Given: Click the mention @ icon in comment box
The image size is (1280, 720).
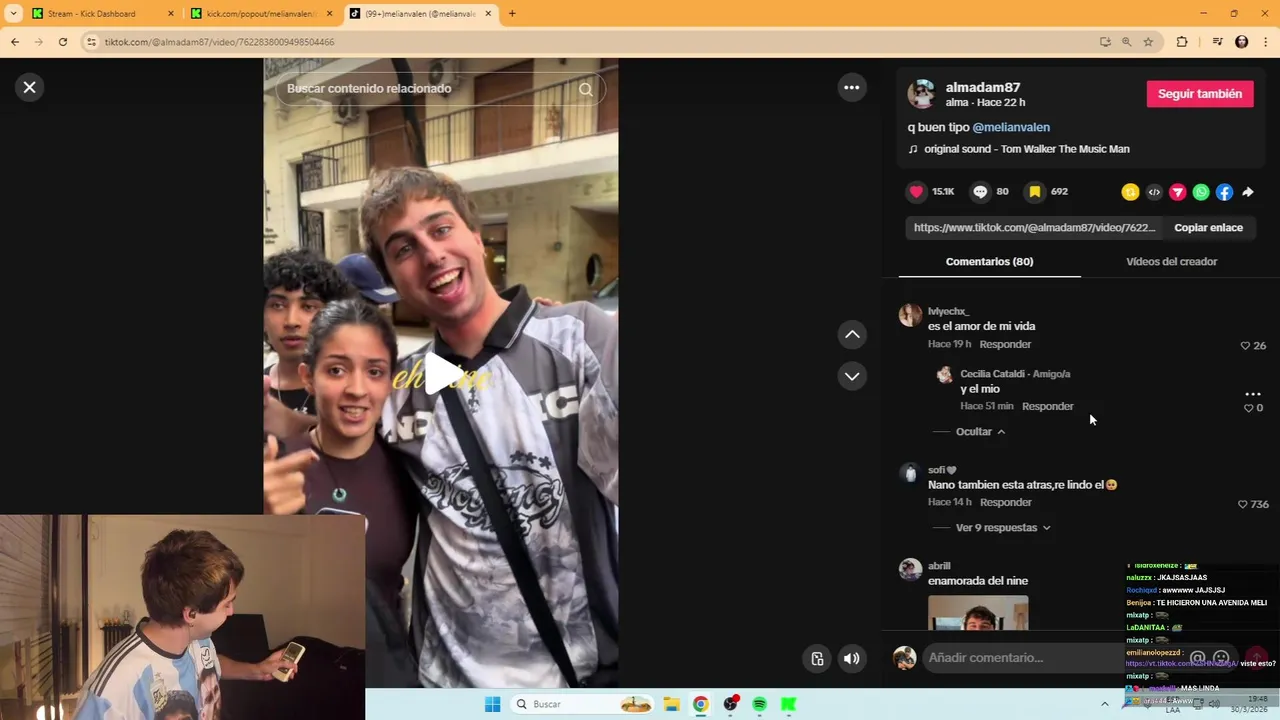Looking at the screenshot, I should (1197, 659).
